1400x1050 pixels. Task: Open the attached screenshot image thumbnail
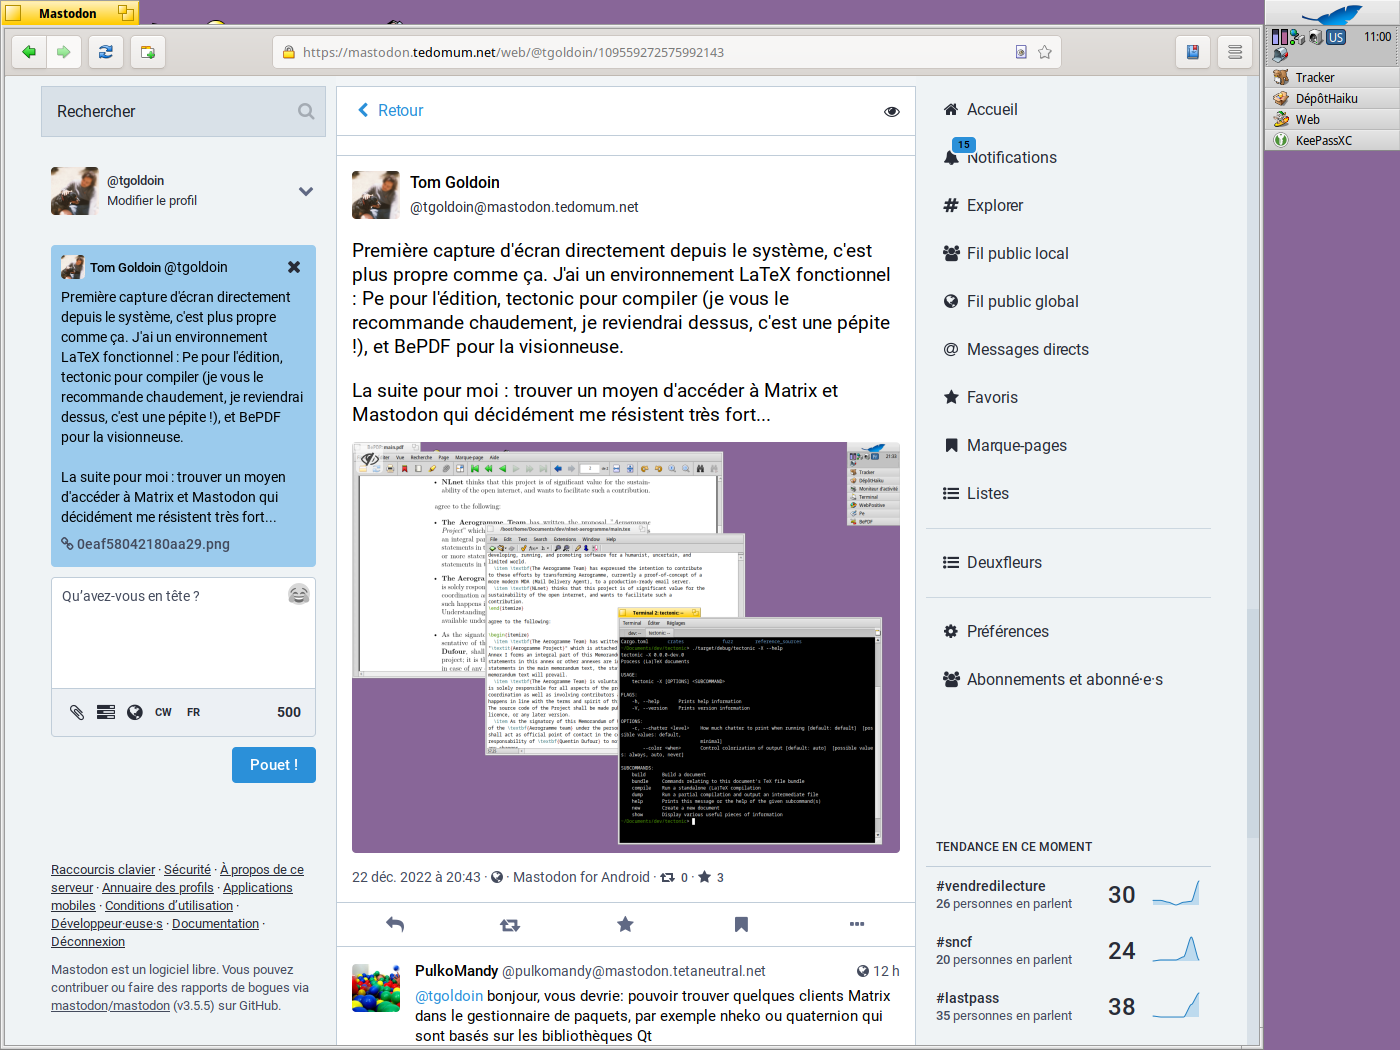coord(625,647)
